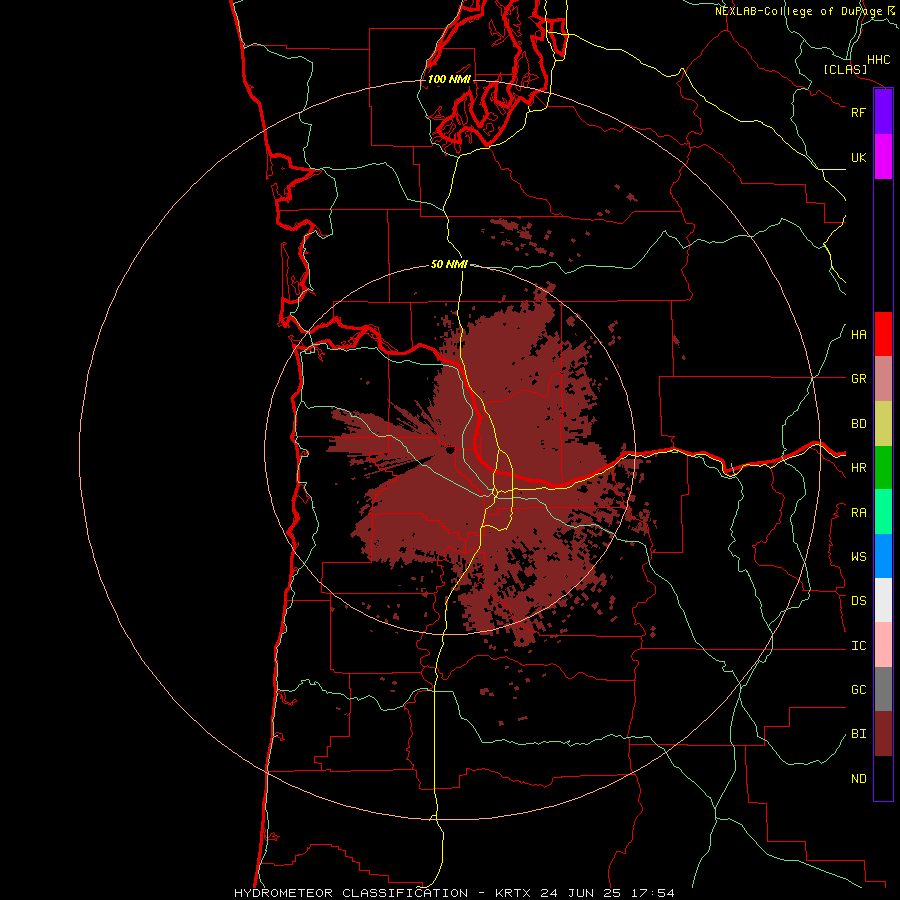900x900 pixels.
Task: Click the [CLAS] legend header
Action: coord(845,69)
